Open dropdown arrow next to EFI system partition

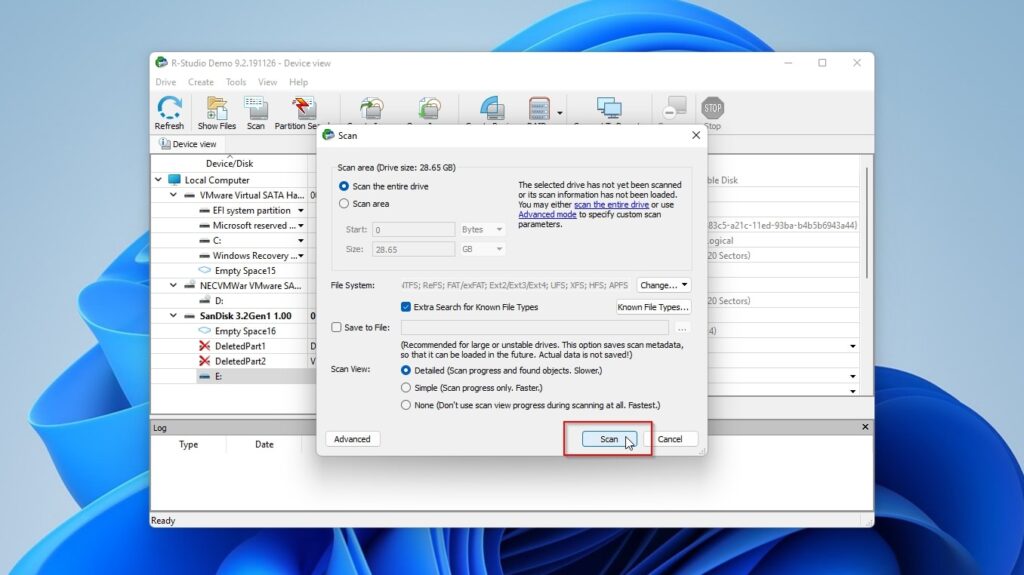click(301, 210)
